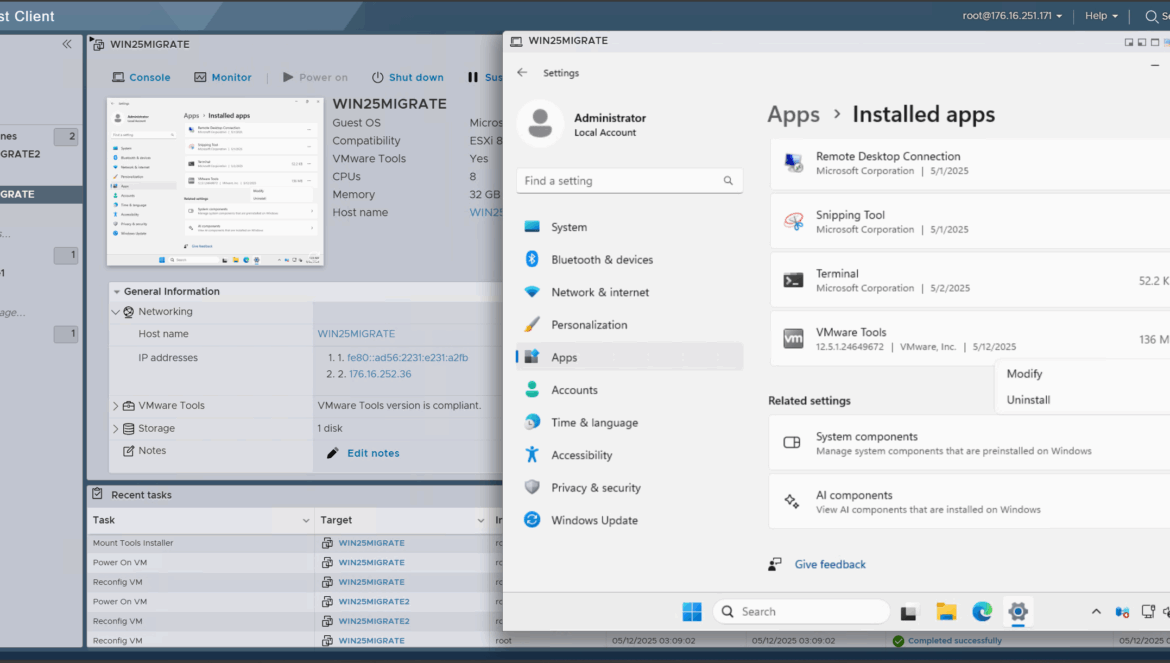This screenshot has width=1170, height=663.
Task: Open the Monitor view
Action: [222, 78]
